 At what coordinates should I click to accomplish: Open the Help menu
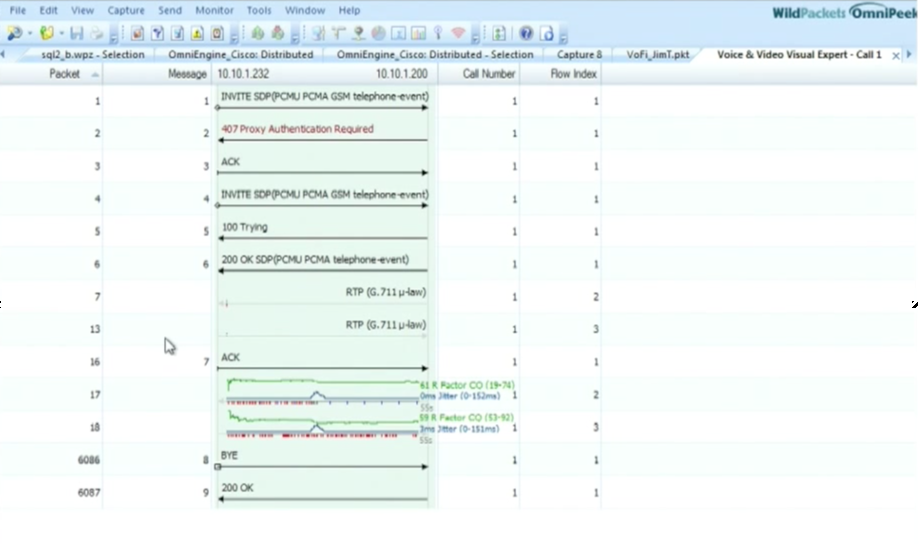tap(350, 11)
